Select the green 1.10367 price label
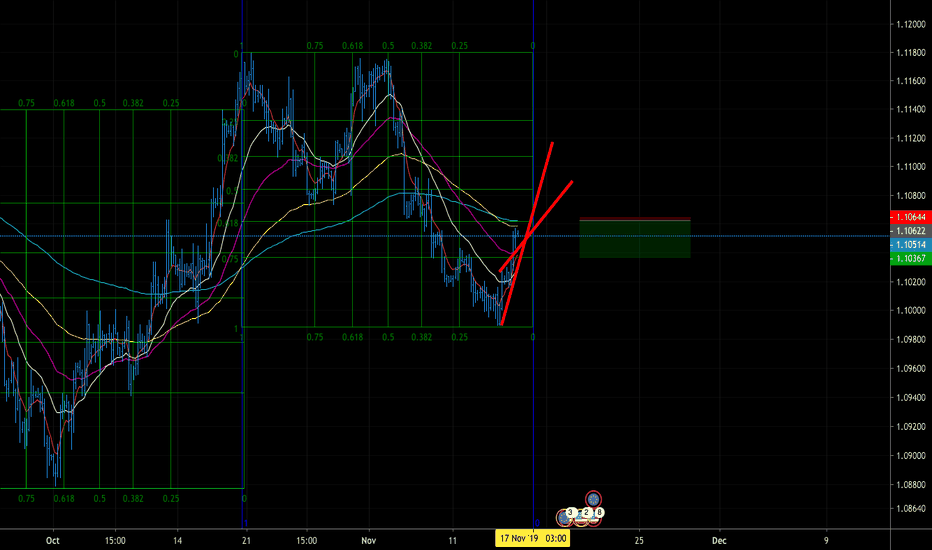The height and width of the screenshot is (550, 932). (x=909, y=258)
